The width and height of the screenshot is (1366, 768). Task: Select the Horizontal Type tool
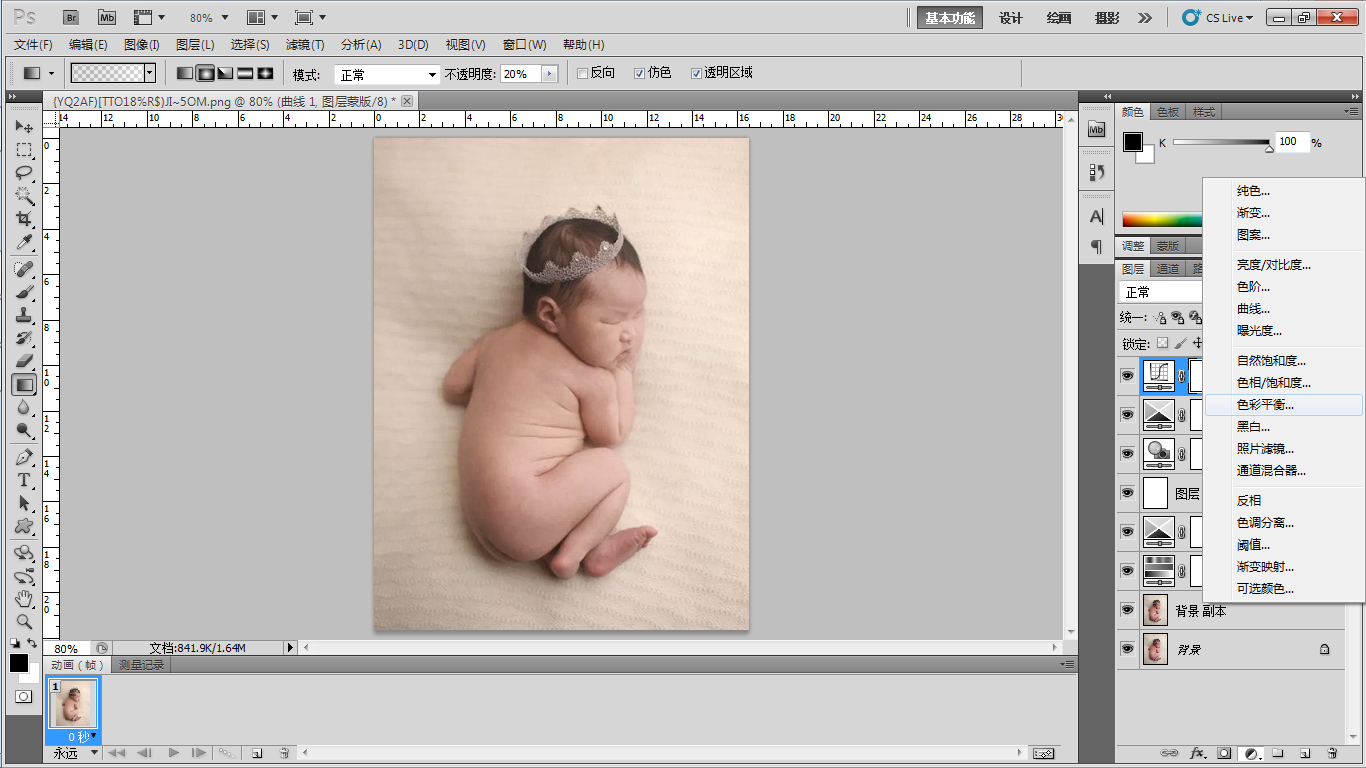click(x=24, y=481)
